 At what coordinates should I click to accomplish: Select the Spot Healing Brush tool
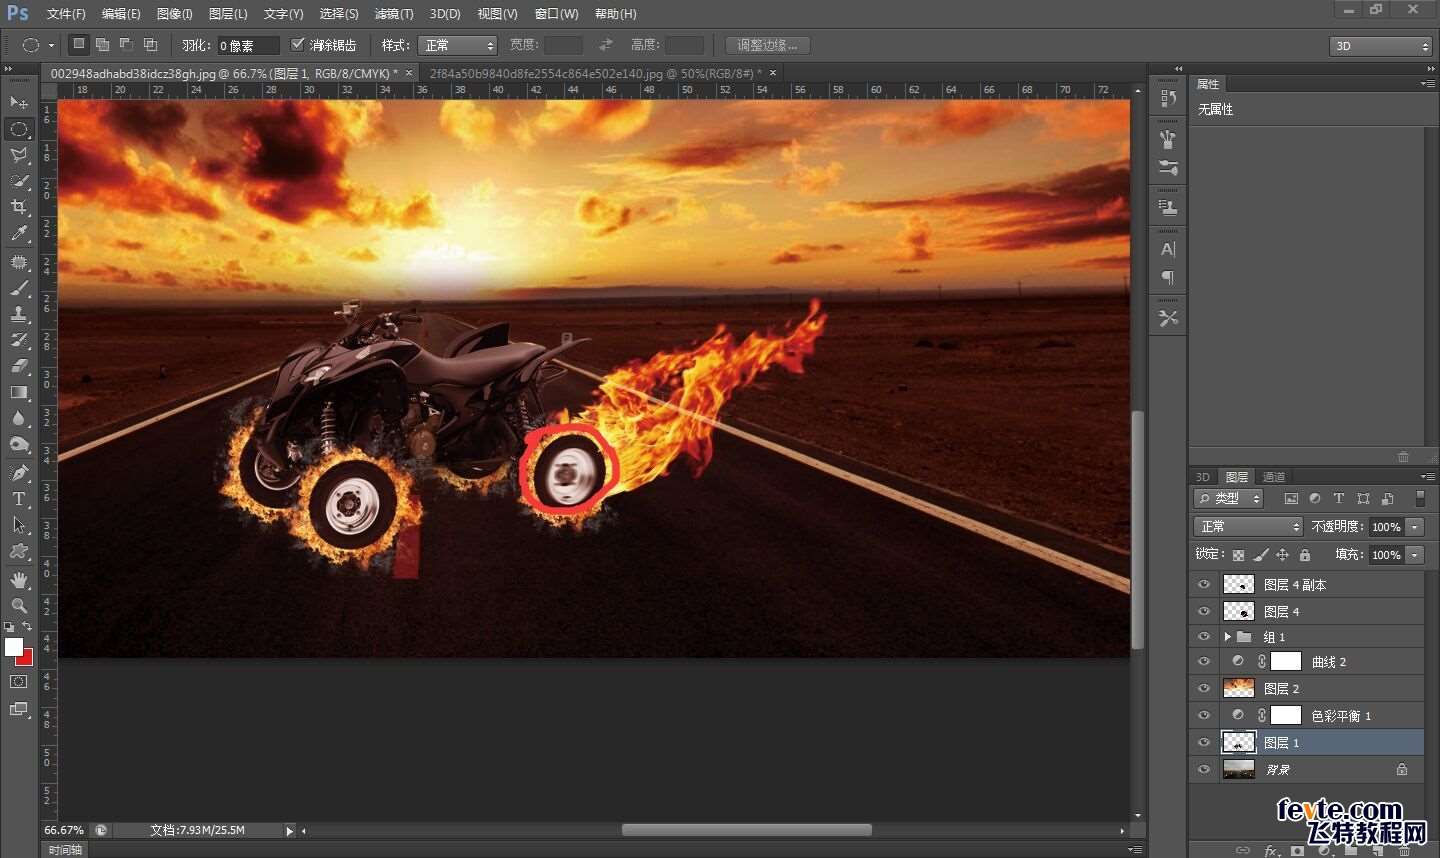pyautogui.click(x=19, y=262)
